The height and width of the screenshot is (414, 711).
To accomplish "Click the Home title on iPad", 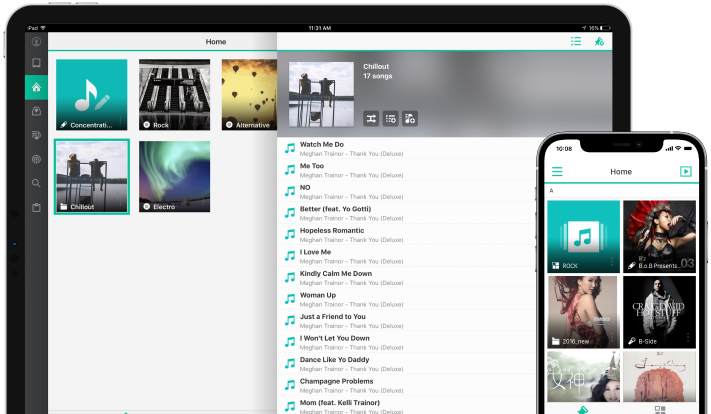I will pos(216,42).
